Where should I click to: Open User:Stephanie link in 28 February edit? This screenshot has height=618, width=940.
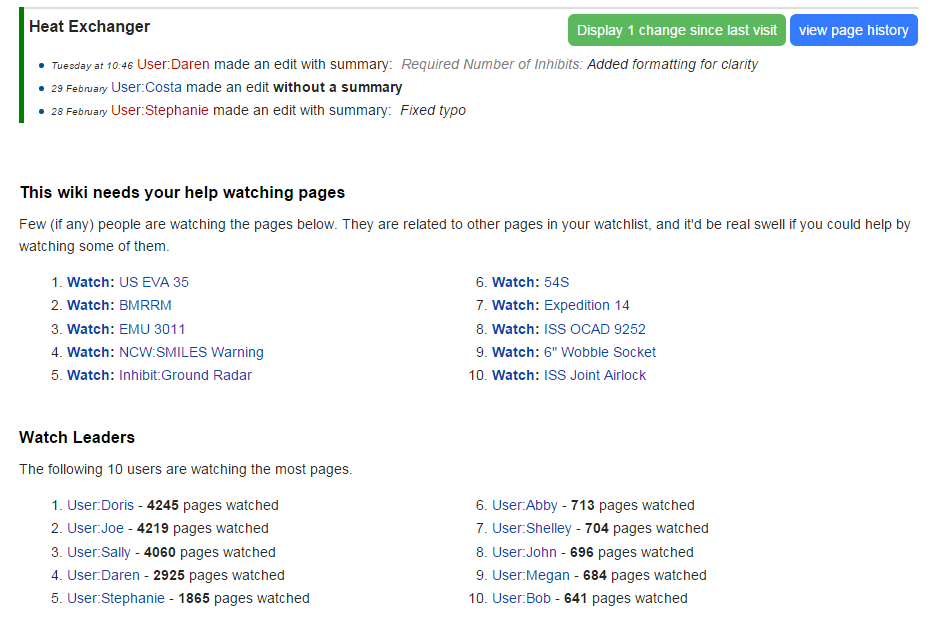(160, 110)
